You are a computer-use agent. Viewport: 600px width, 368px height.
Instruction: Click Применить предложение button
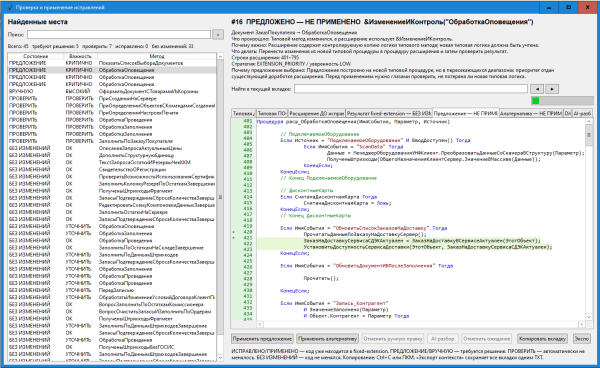point(262,339)
